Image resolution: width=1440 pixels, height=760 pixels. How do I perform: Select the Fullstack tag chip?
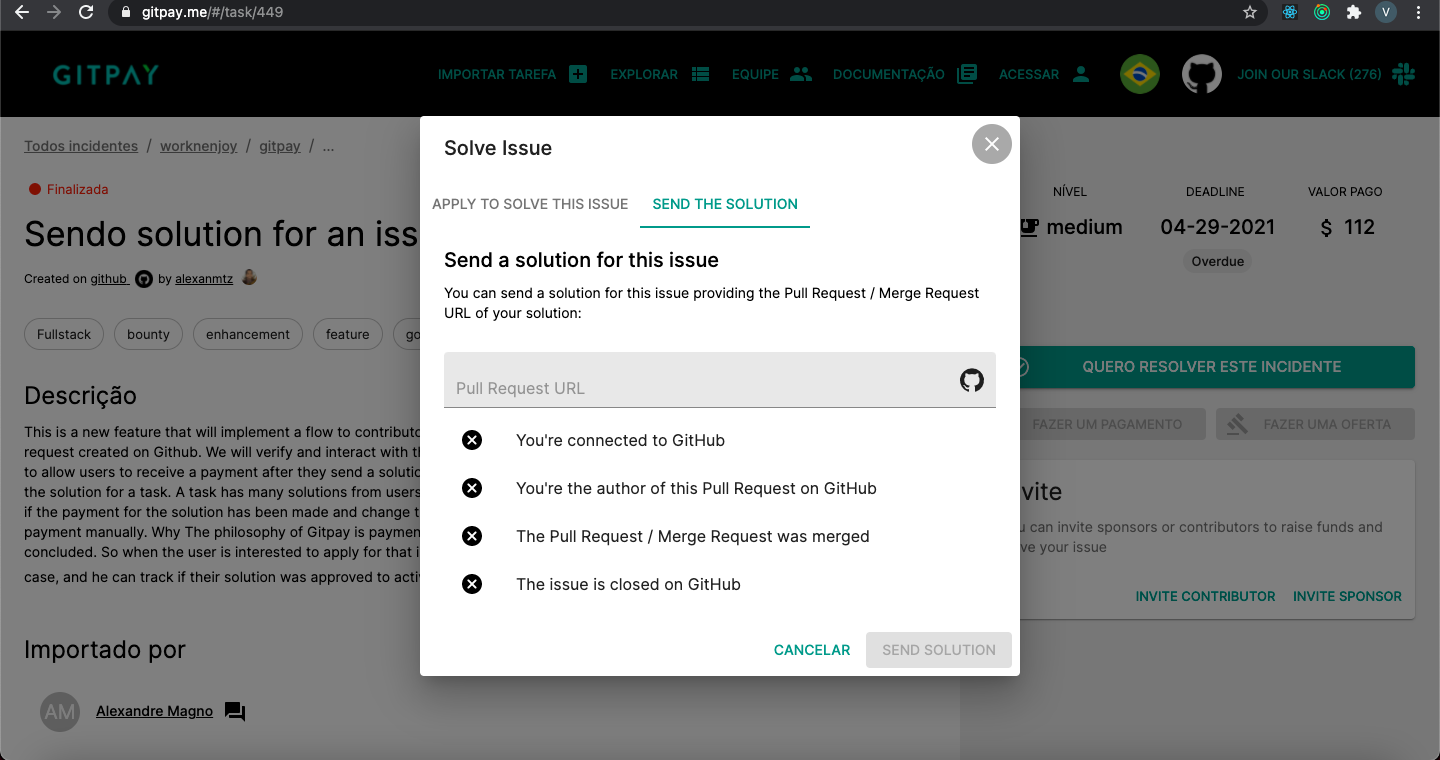(x=64, y=334)
